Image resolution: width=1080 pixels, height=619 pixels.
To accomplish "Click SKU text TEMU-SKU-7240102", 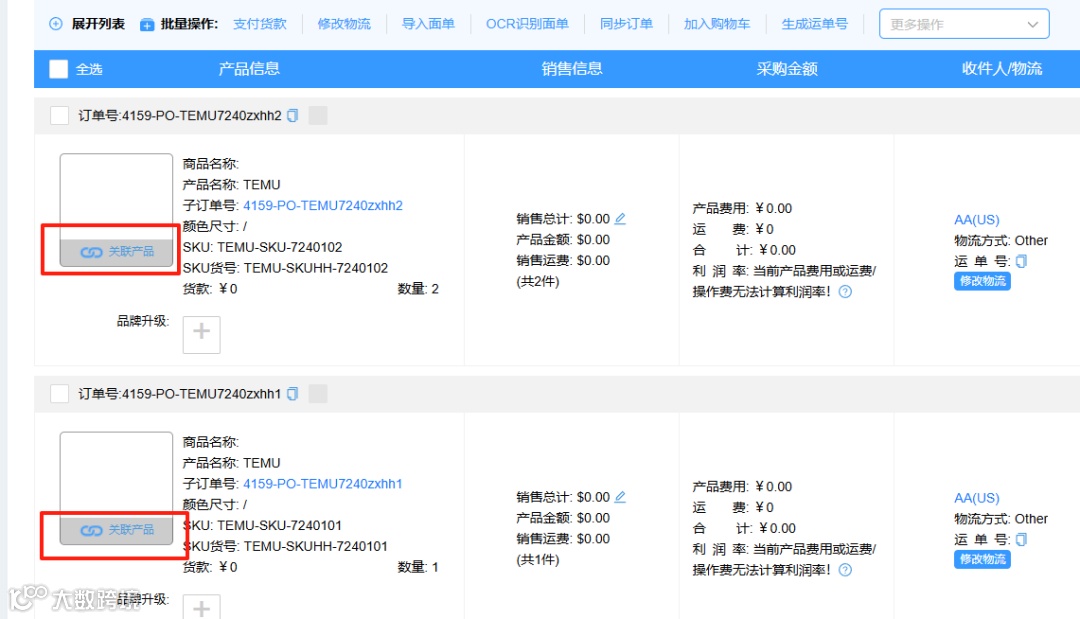I will (x=280, y=247).
